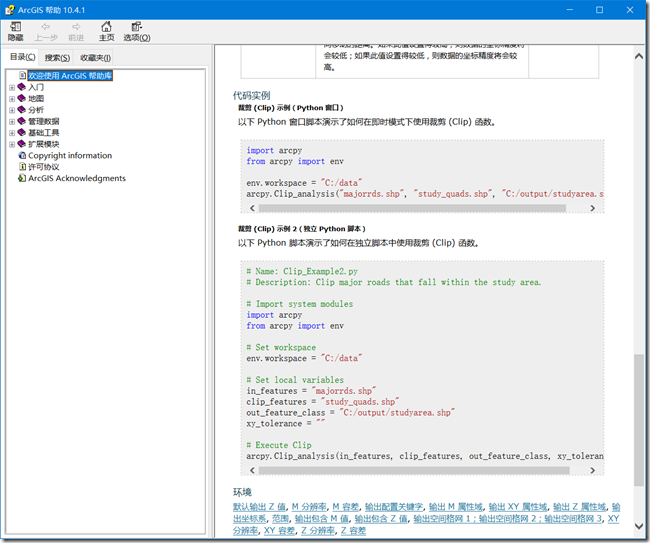Open ArcGIS Acknowledgments page

77,178
